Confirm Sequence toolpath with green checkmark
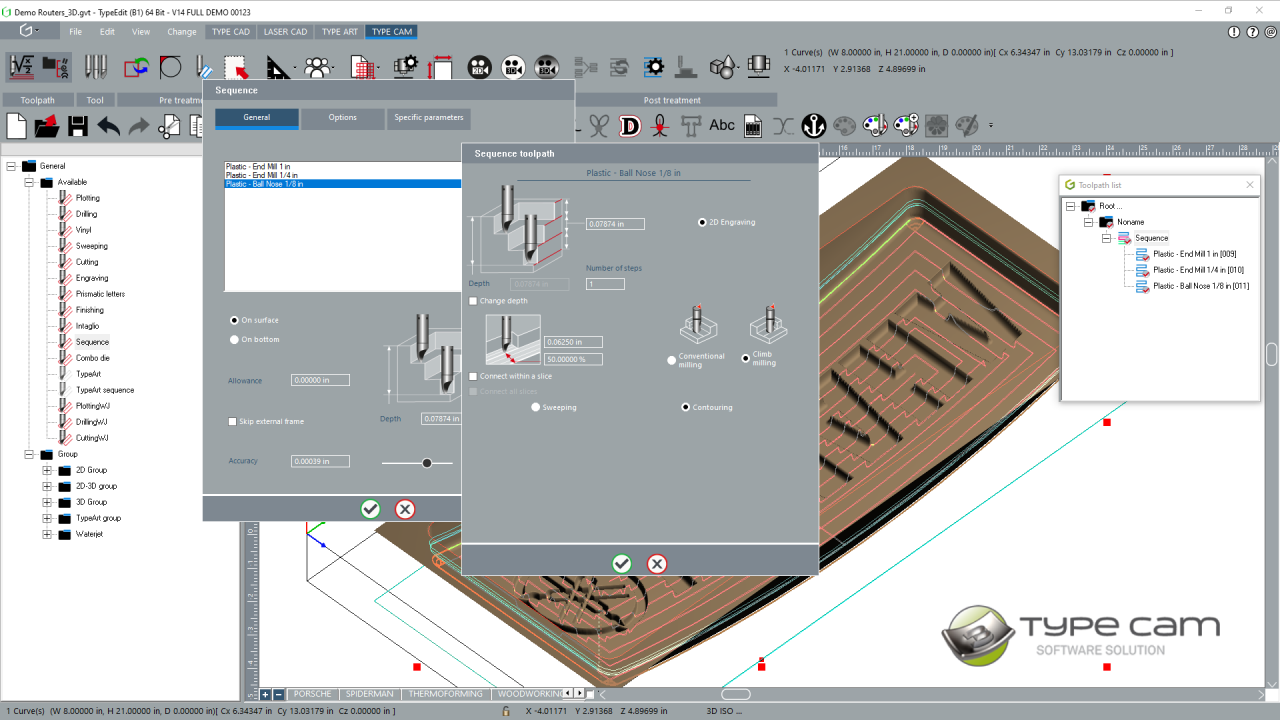This screenshot has width=1280, height=720. click(x=622, y=563)
